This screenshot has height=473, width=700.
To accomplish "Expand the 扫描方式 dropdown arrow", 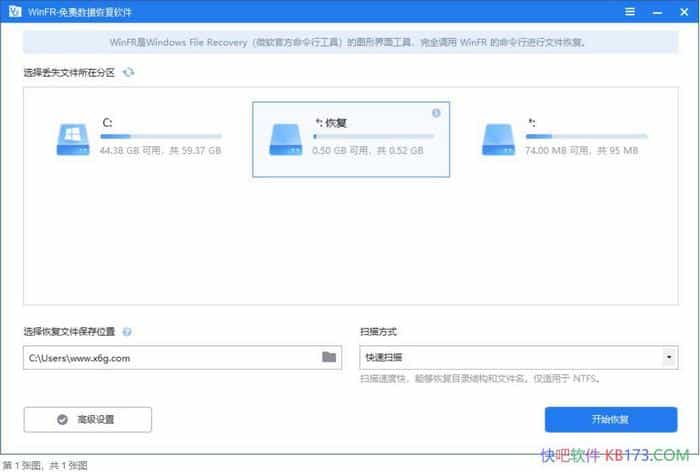I will click(668, 357).
